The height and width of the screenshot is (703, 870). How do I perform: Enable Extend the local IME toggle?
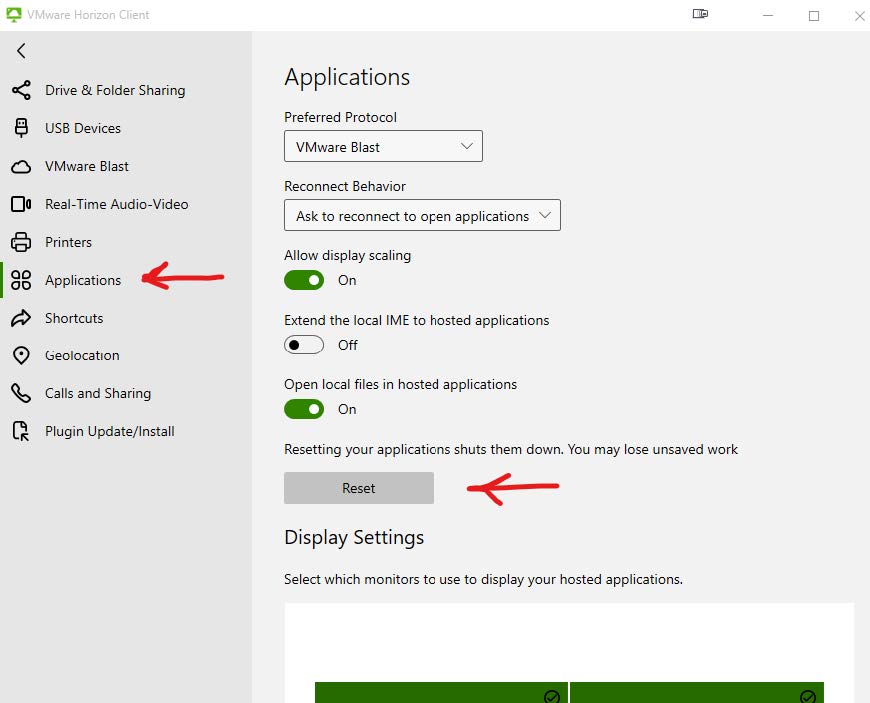(x=304, y=345)
